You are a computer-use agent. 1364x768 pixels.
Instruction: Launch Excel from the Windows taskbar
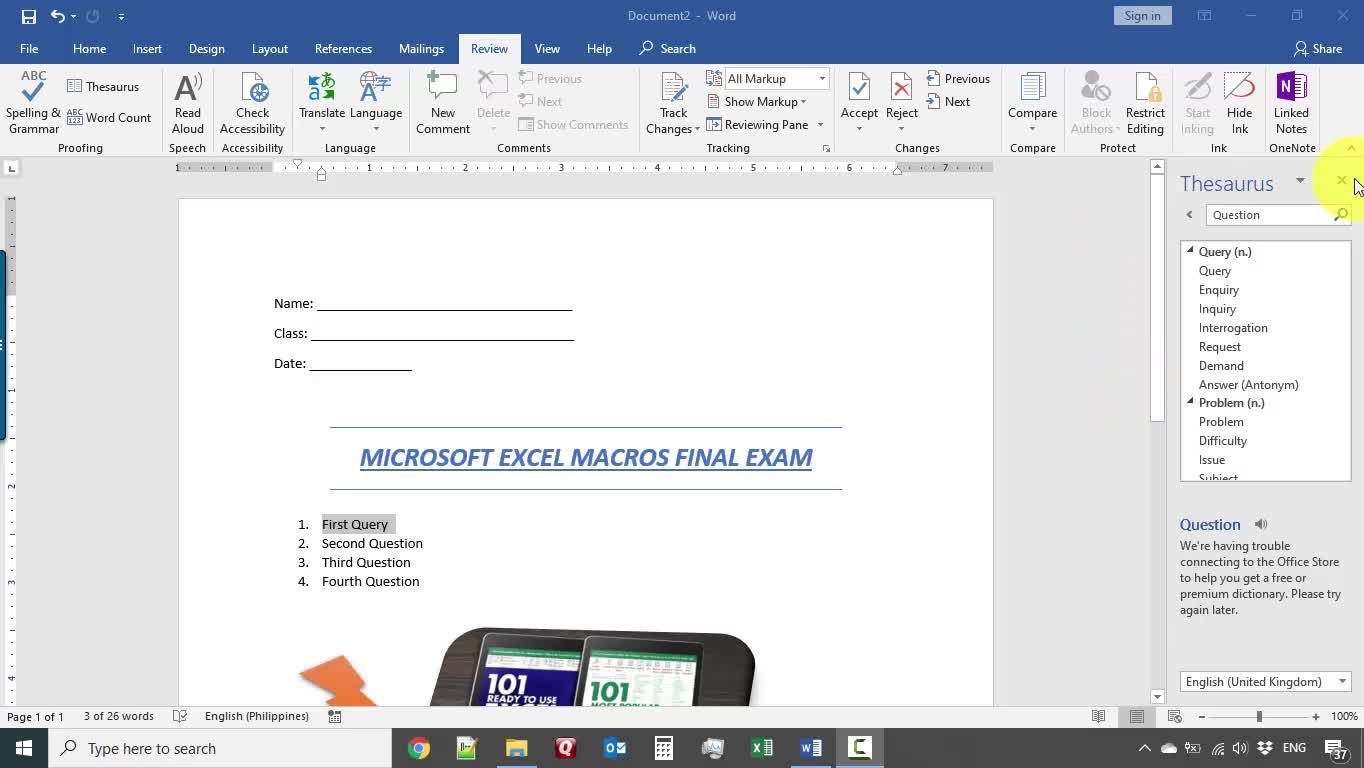(x=762, y=748)
